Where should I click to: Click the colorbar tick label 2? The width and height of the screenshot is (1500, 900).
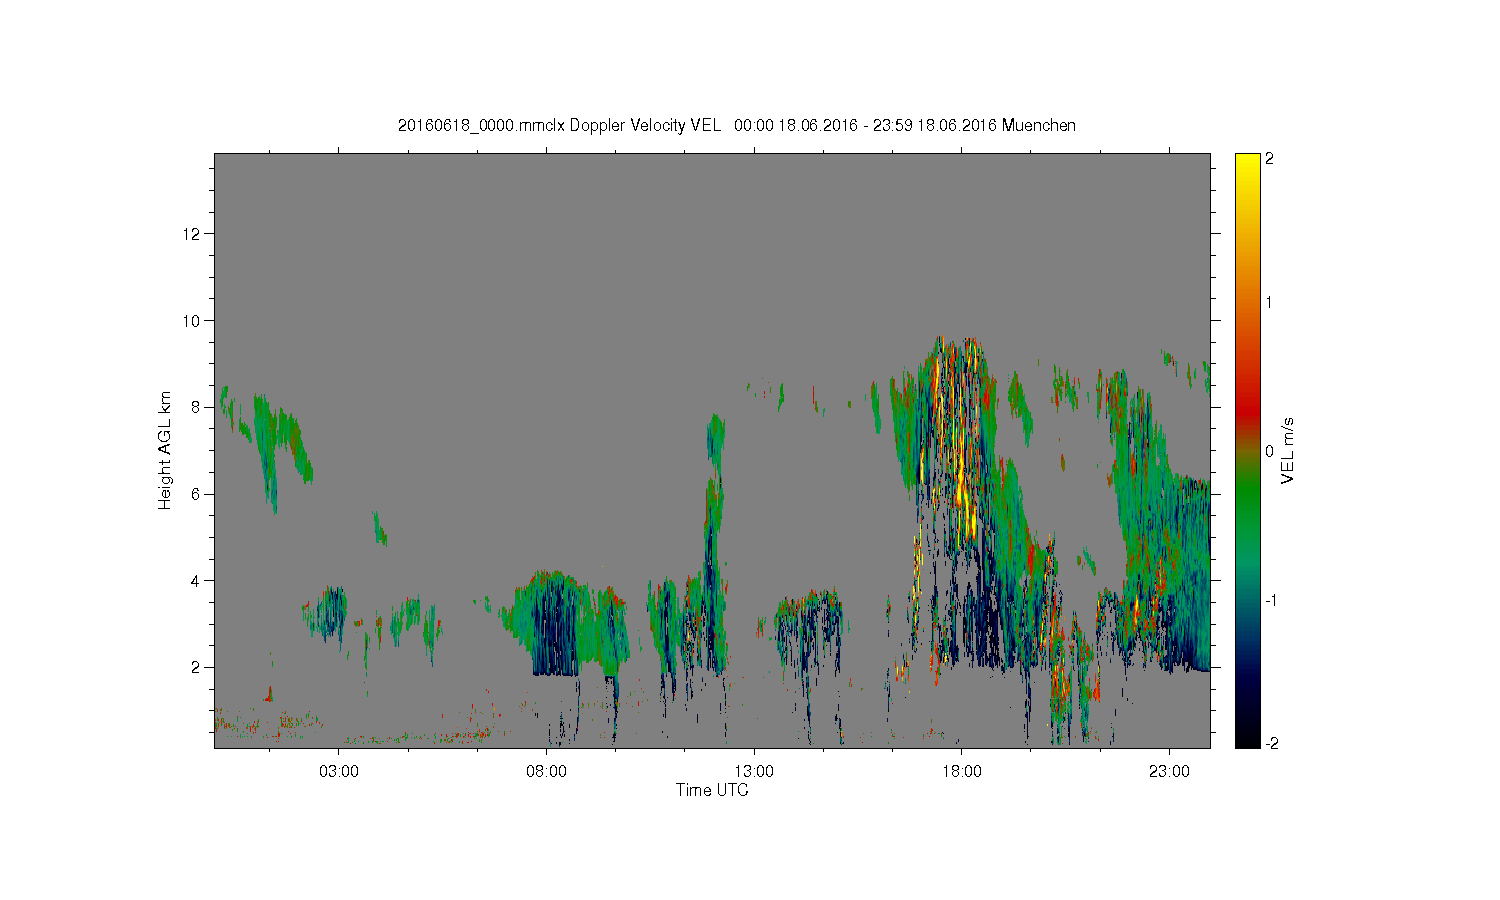tap(1270, 159)
